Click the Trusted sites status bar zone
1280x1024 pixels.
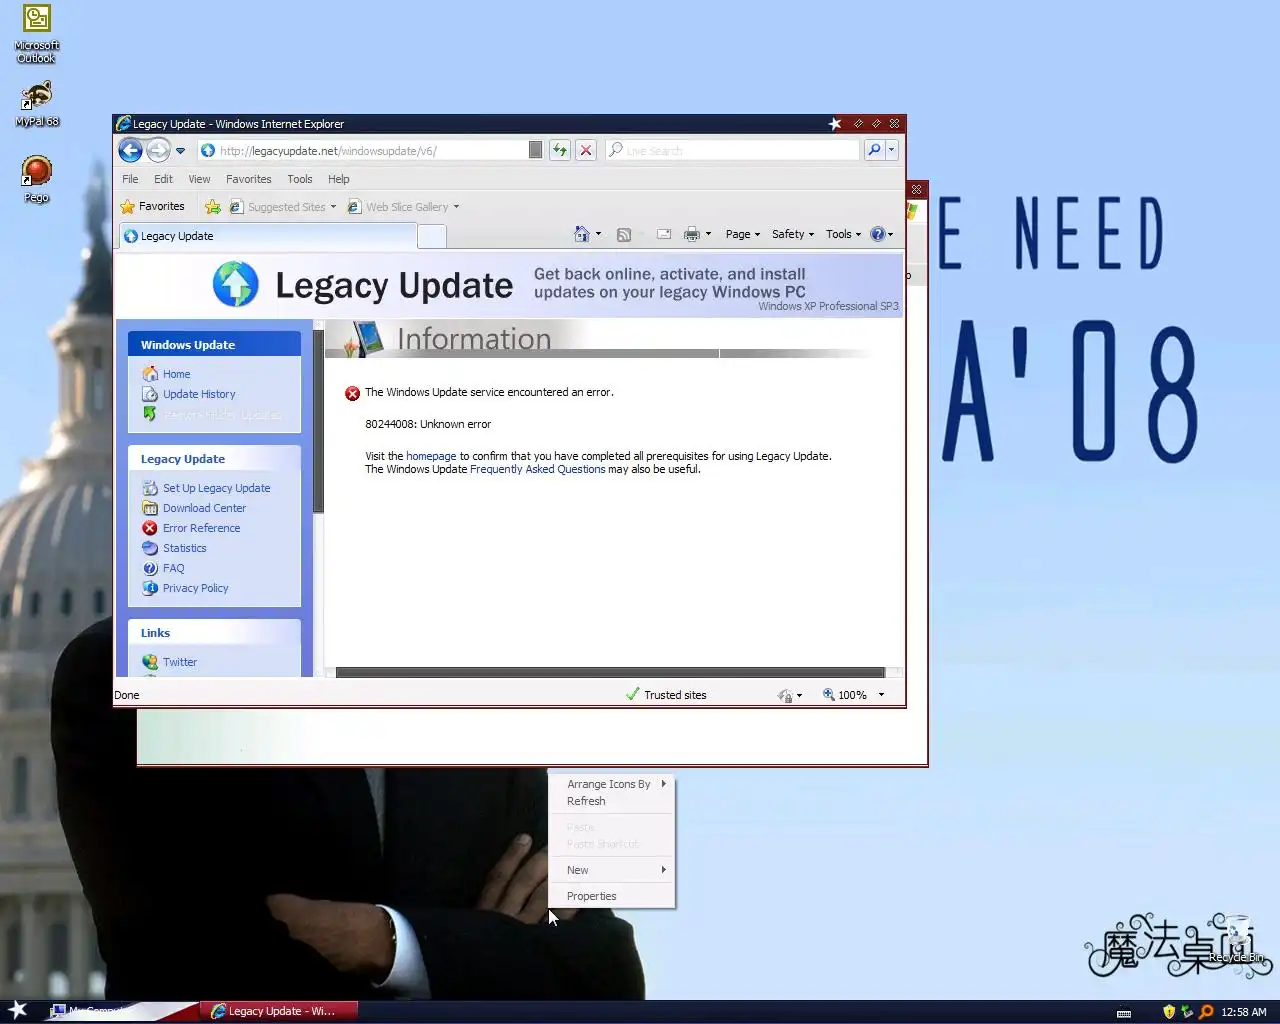[666, 695]
